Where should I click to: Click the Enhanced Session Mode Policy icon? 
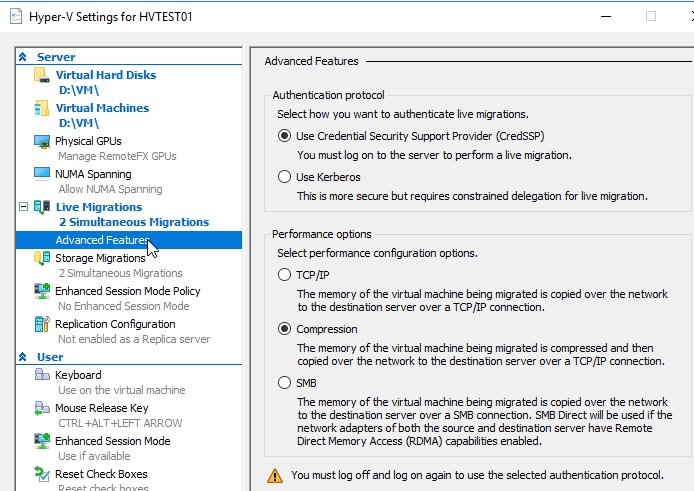coord(41,291)
